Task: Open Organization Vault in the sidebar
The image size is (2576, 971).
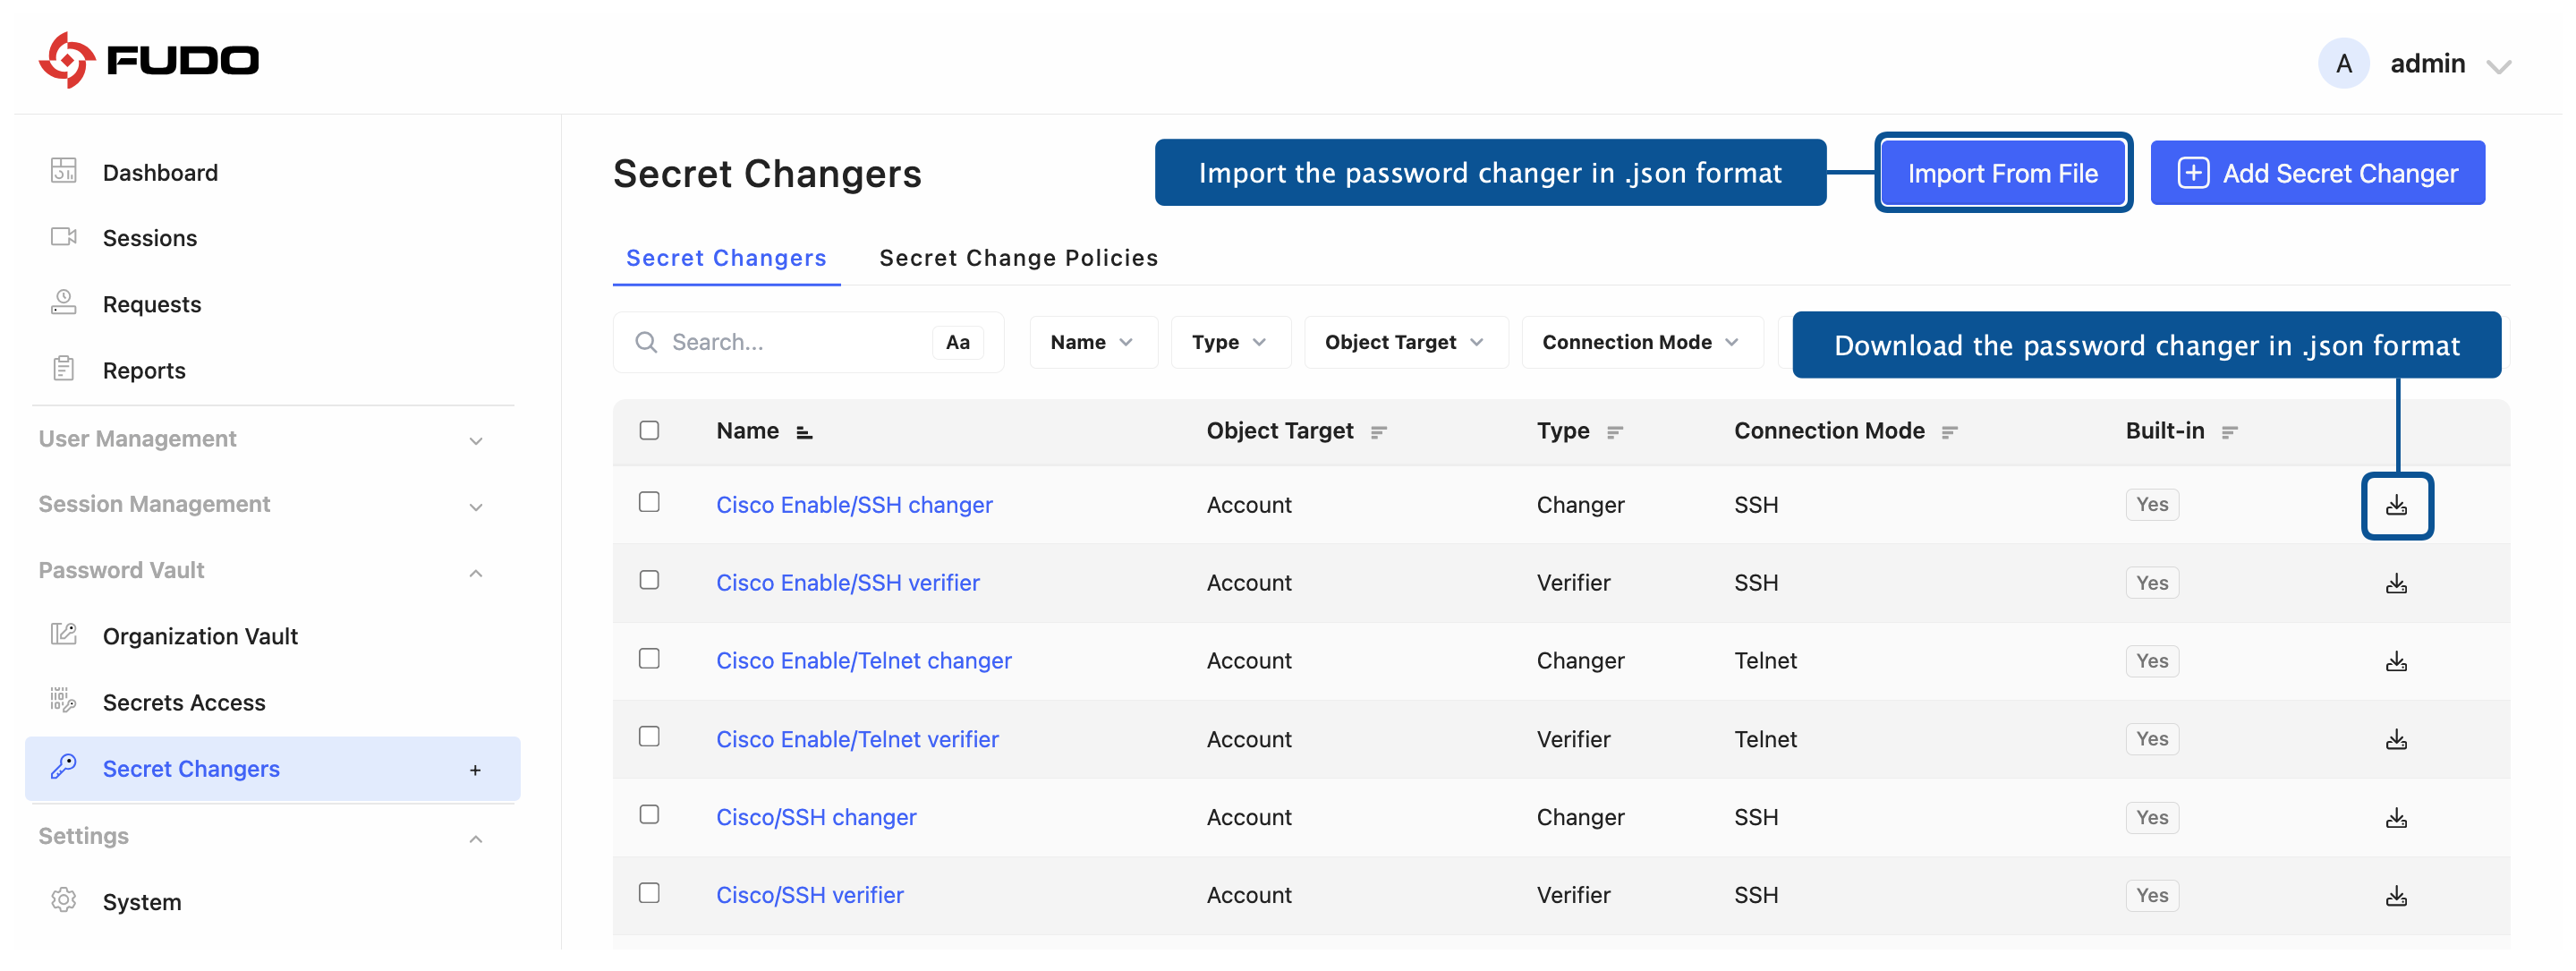Action: (200, 636)
